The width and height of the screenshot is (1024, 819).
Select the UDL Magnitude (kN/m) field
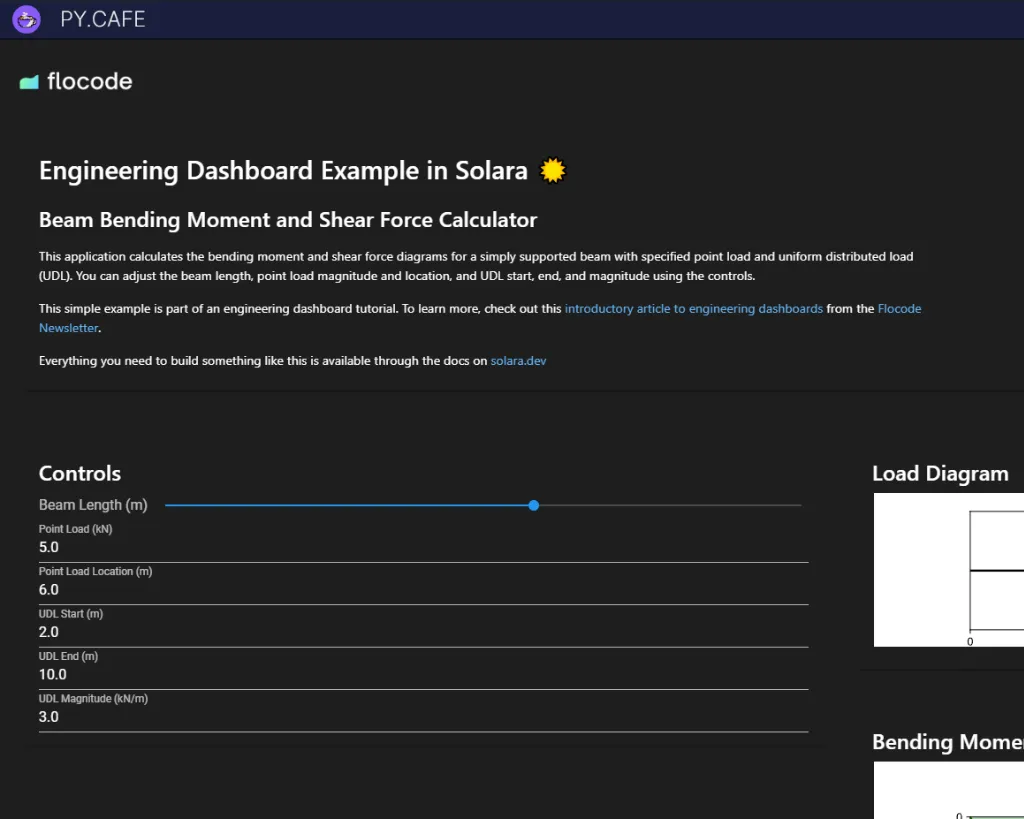pyautogui.click(x=422, y=717)
